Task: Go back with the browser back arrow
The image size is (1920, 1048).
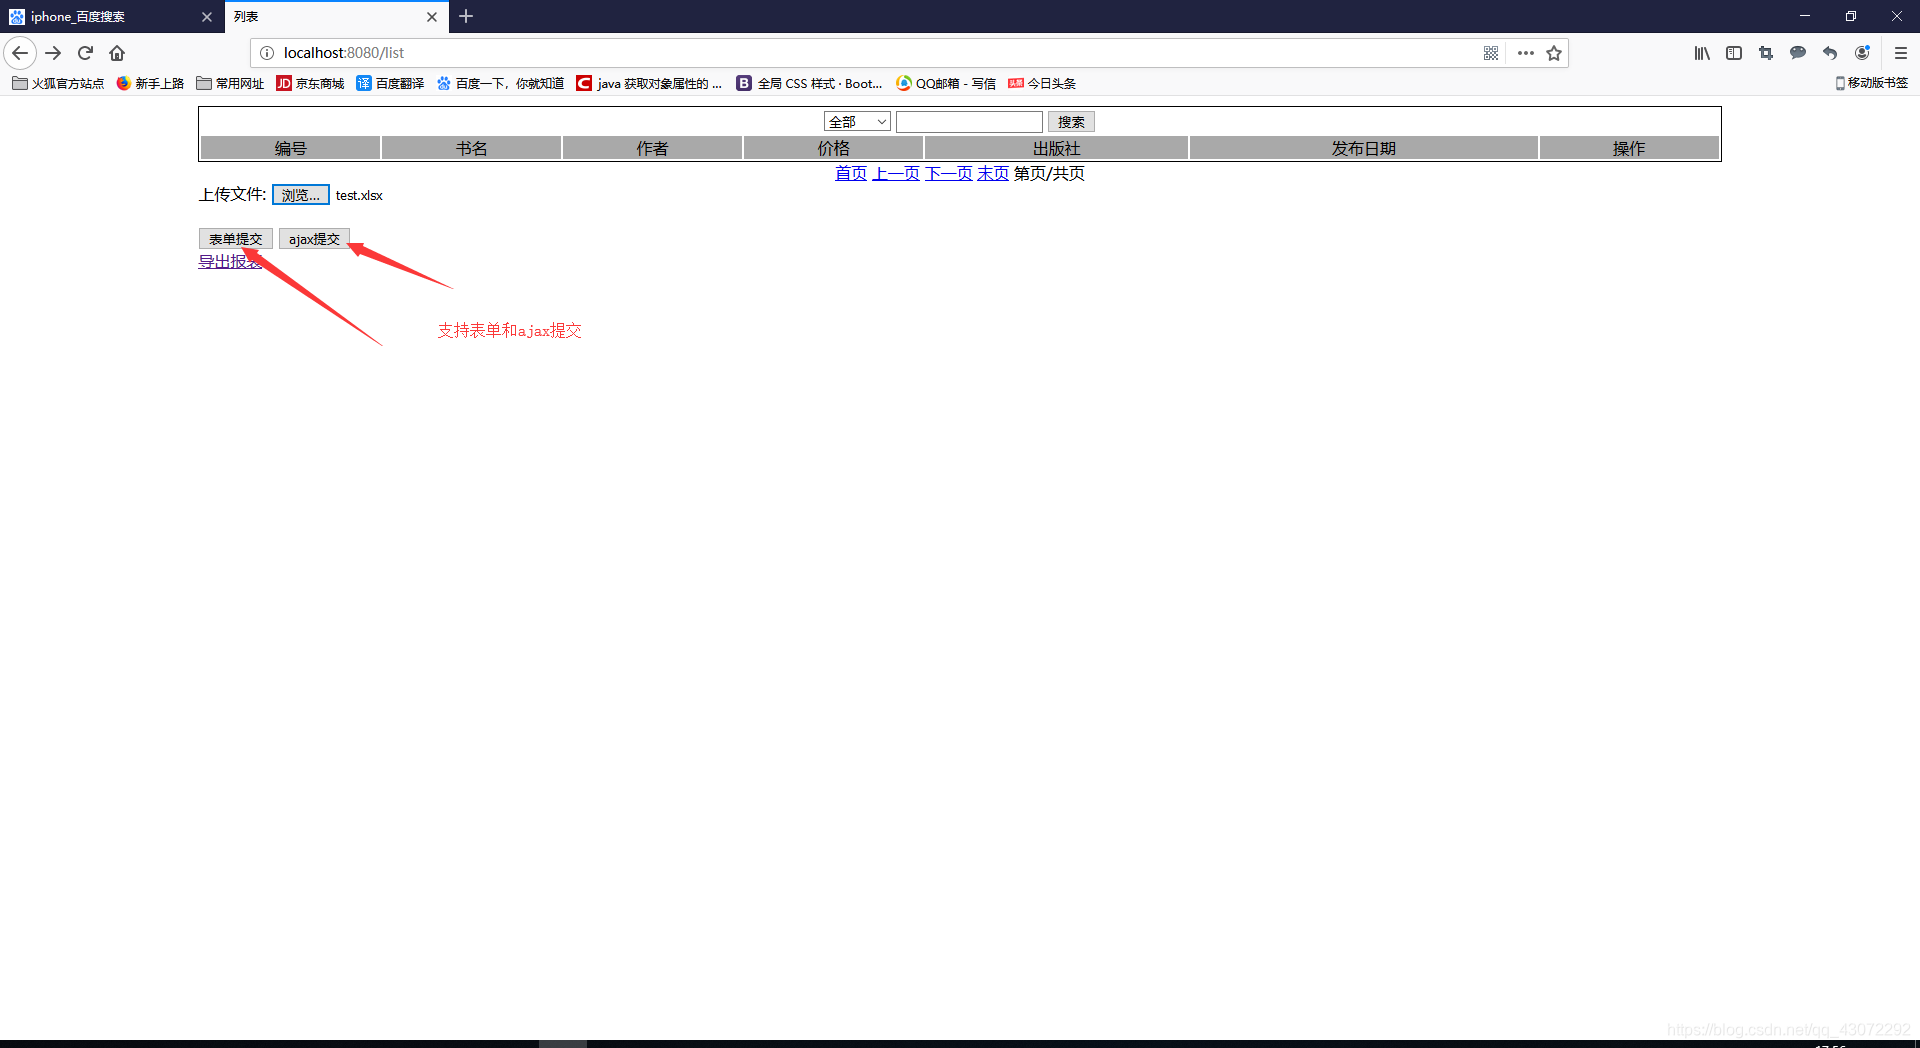Action: click(20, 53)
